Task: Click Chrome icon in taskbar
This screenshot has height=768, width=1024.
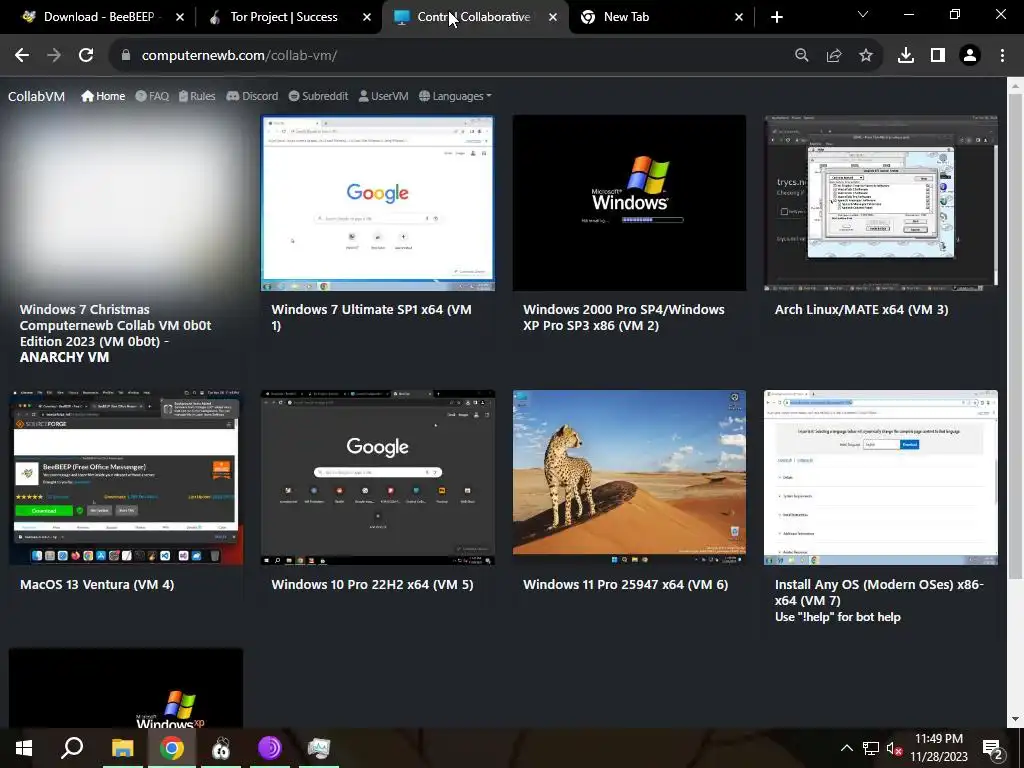Action: pyautogui.click(x=172, y=748)
